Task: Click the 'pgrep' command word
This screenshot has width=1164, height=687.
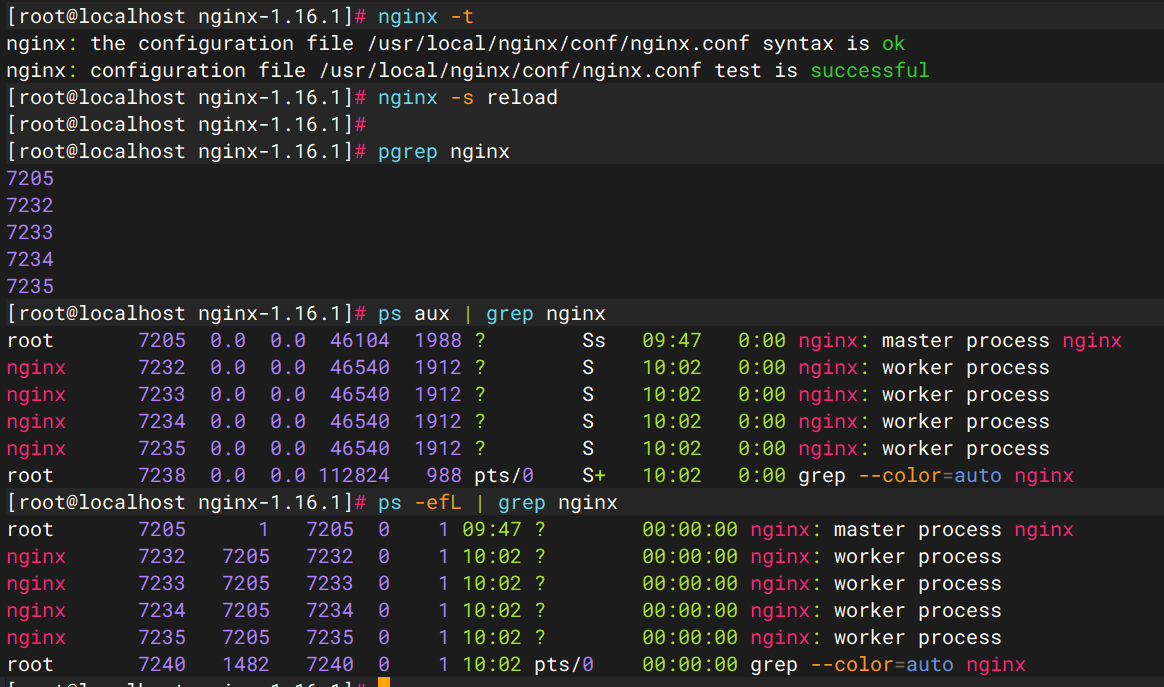Action: pyautogui.click(x=408, y=152)
